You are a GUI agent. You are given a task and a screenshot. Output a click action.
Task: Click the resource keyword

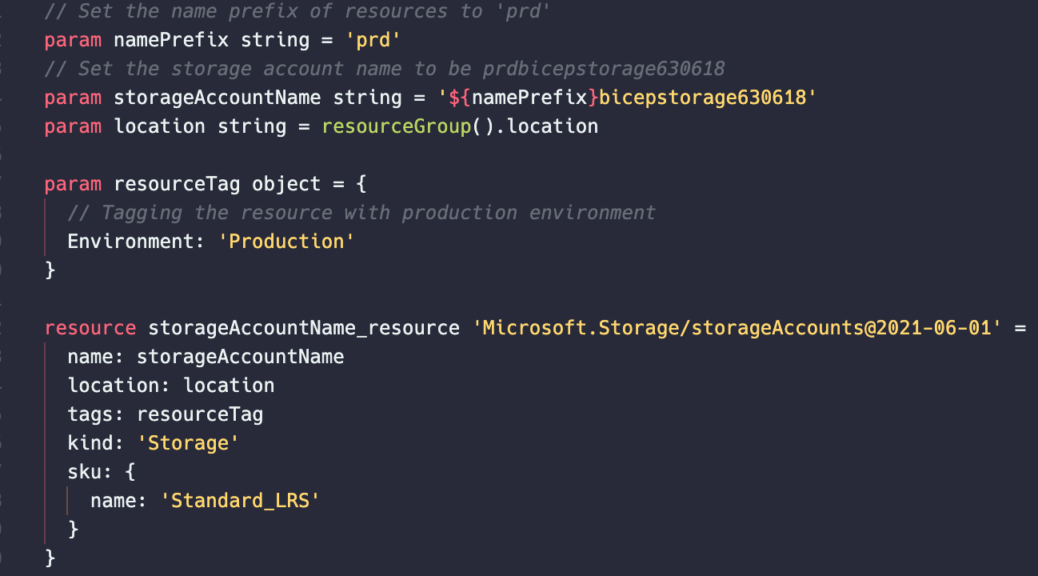pyautogui.click(x=90, y=328)
